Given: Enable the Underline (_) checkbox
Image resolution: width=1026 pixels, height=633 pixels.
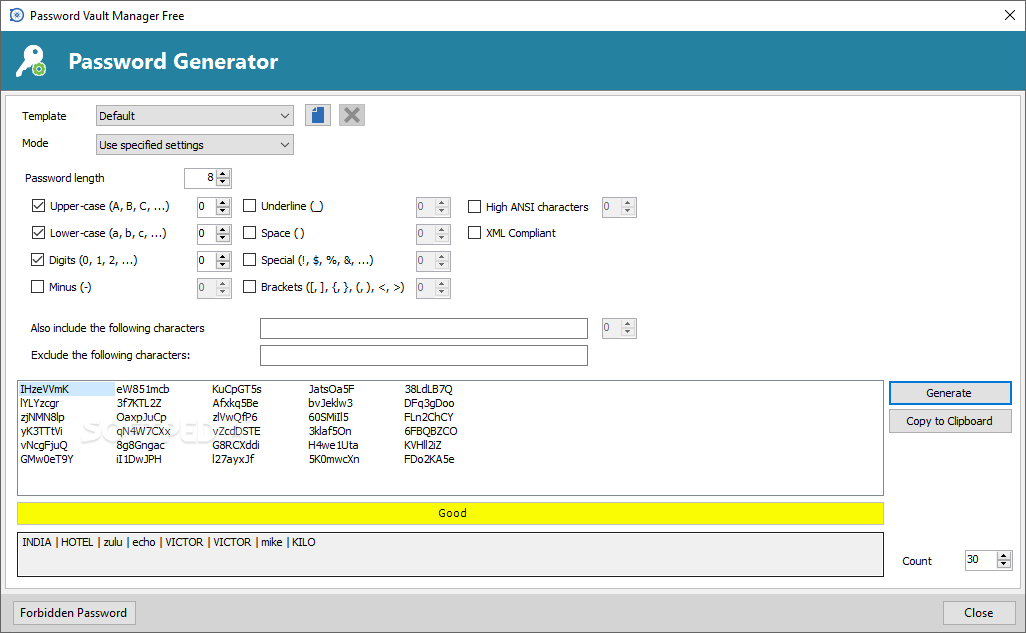Looking at the screenshot, I should pyautogui.click(x=249, y=206).
